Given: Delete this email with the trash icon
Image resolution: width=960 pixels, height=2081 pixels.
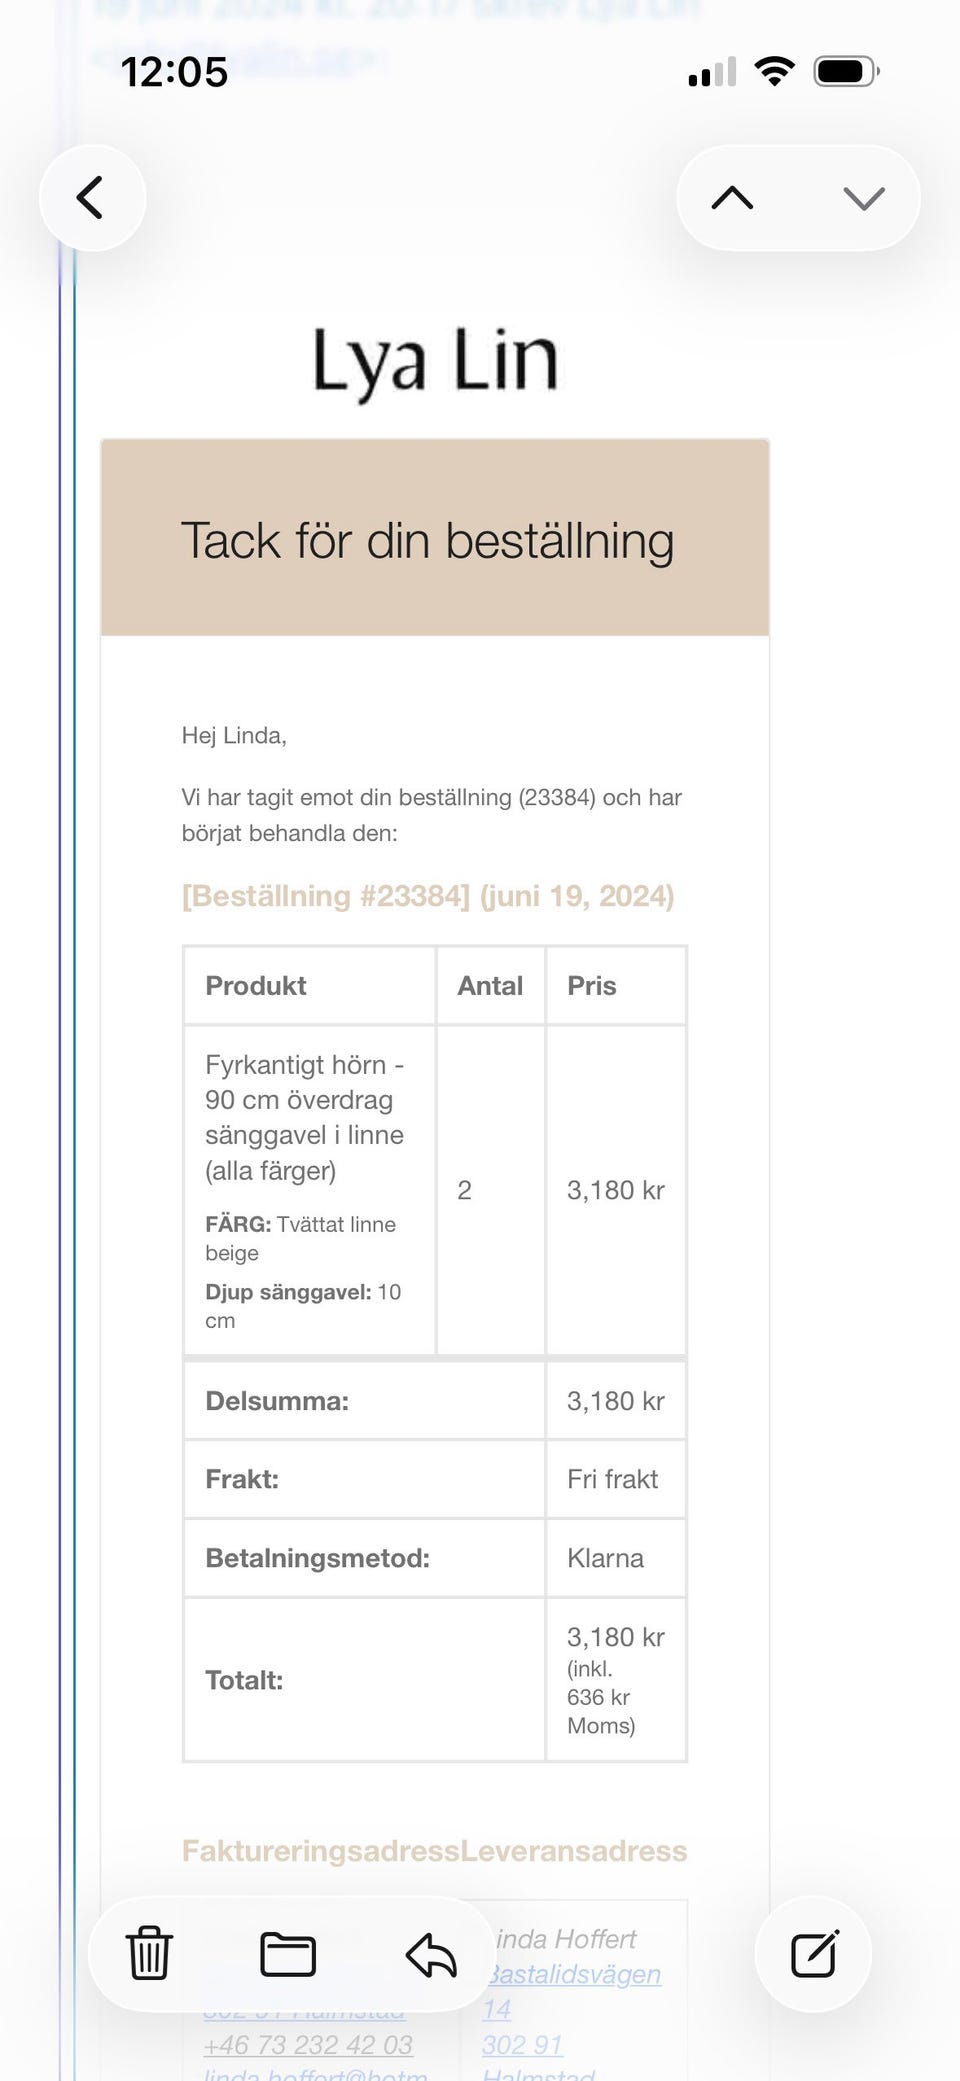Looking at the screenshot, I should pyautogui.click(x=147, y=1952).
